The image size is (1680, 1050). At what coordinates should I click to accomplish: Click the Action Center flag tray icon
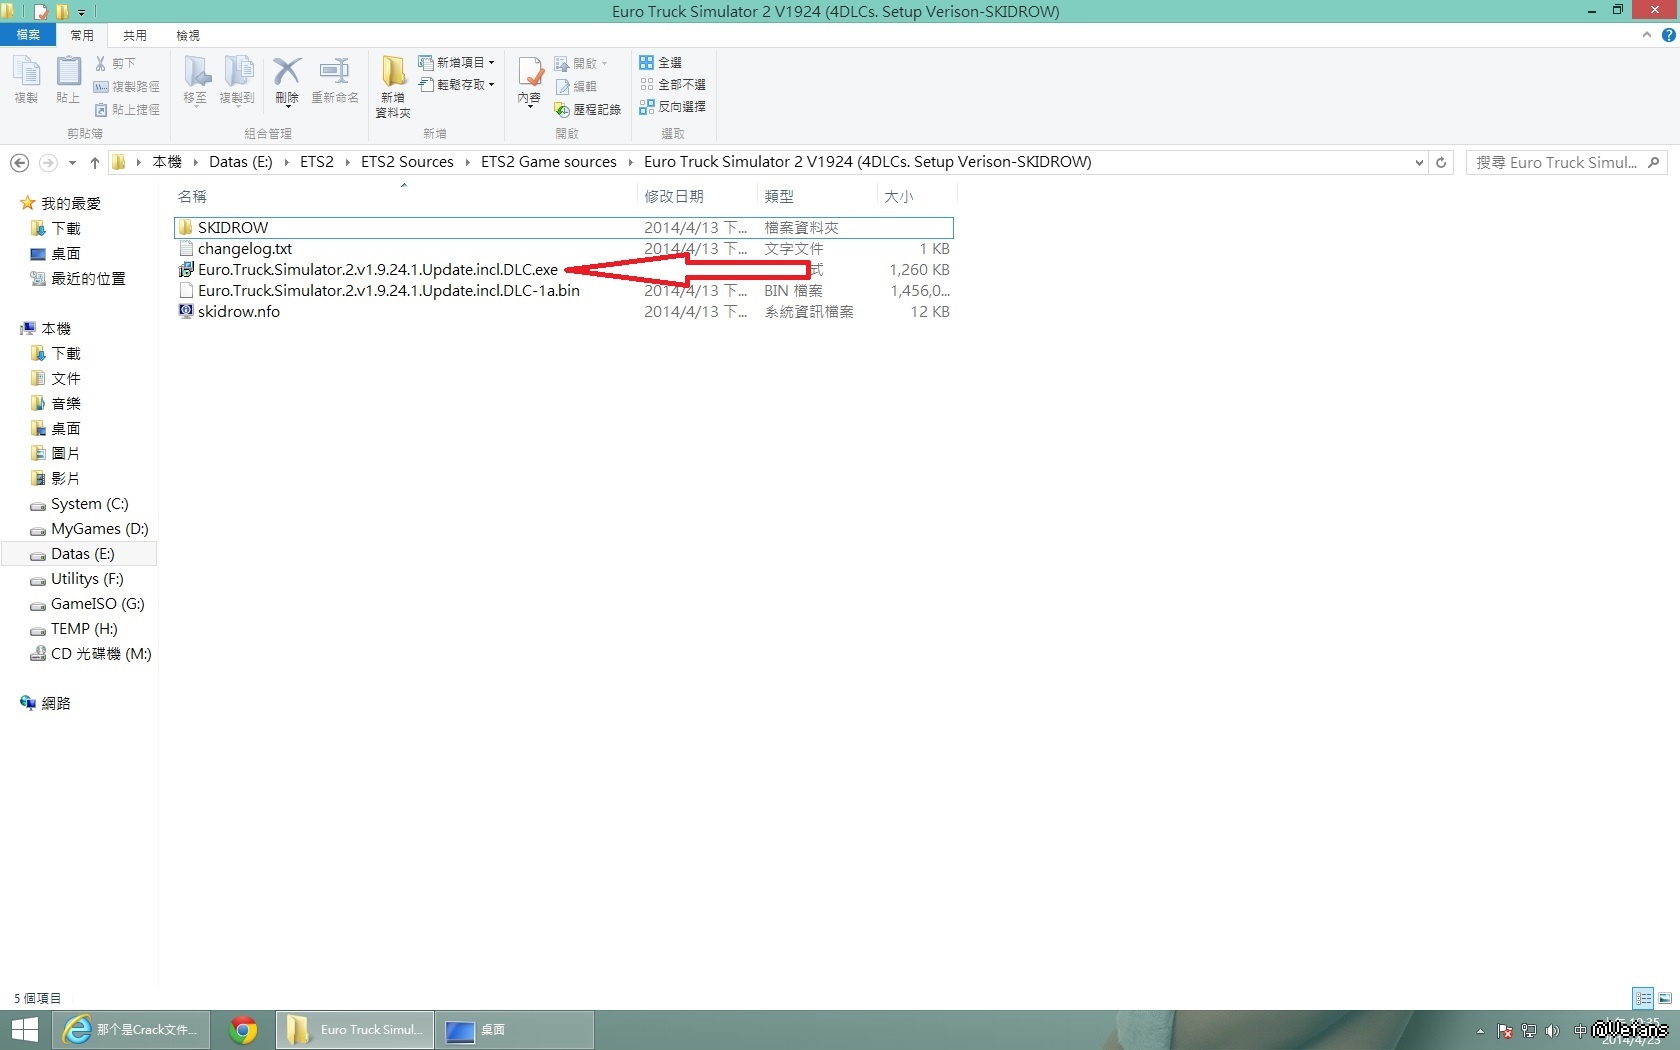1505,1030
